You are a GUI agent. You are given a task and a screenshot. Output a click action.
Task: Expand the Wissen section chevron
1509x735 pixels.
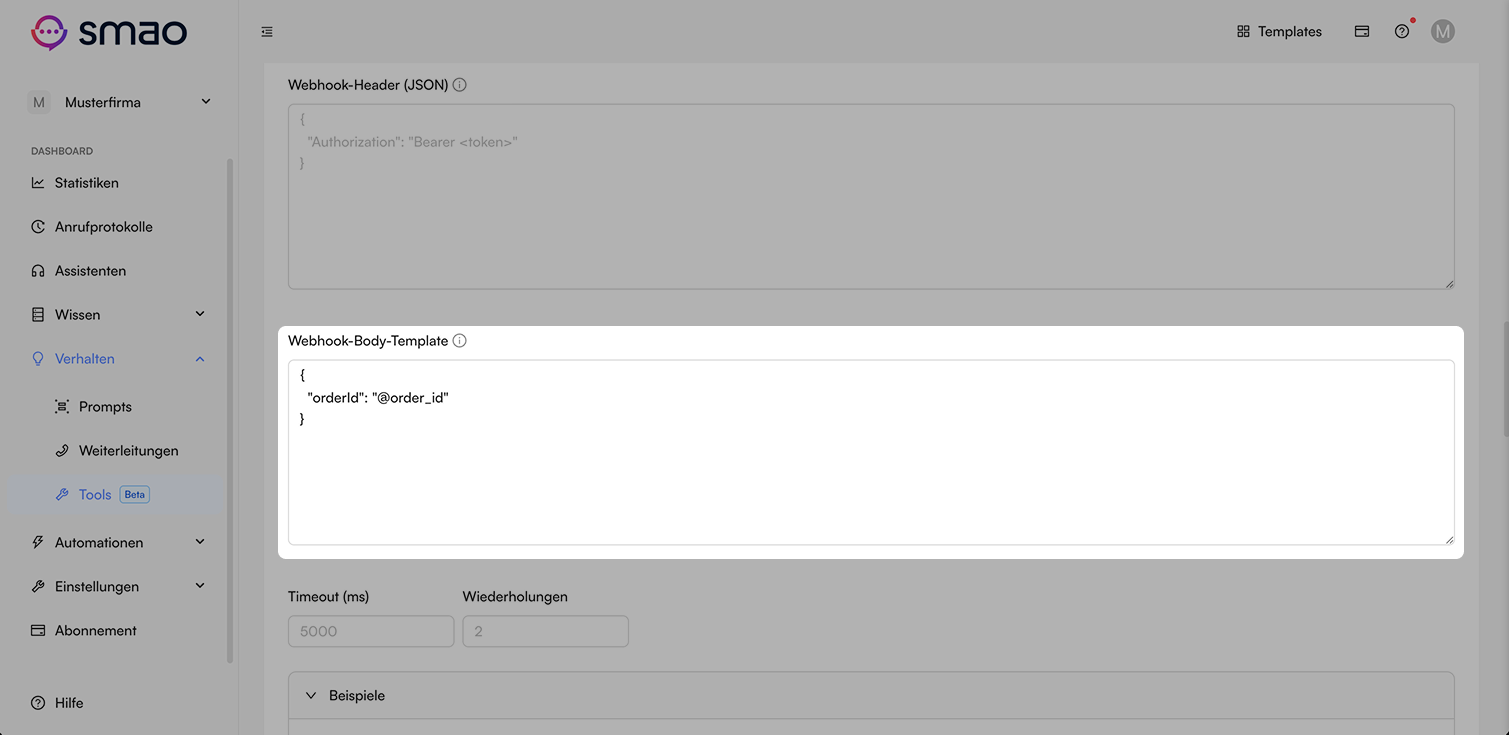pyautogui.click(x=200, y=314)
